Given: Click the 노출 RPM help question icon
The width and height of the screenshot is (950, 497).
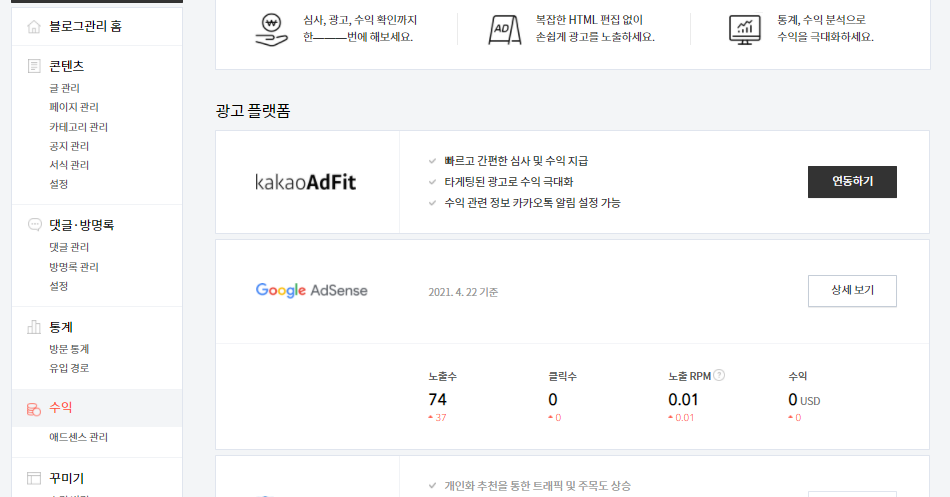Looking at the screenshot, I should [719, 375].
